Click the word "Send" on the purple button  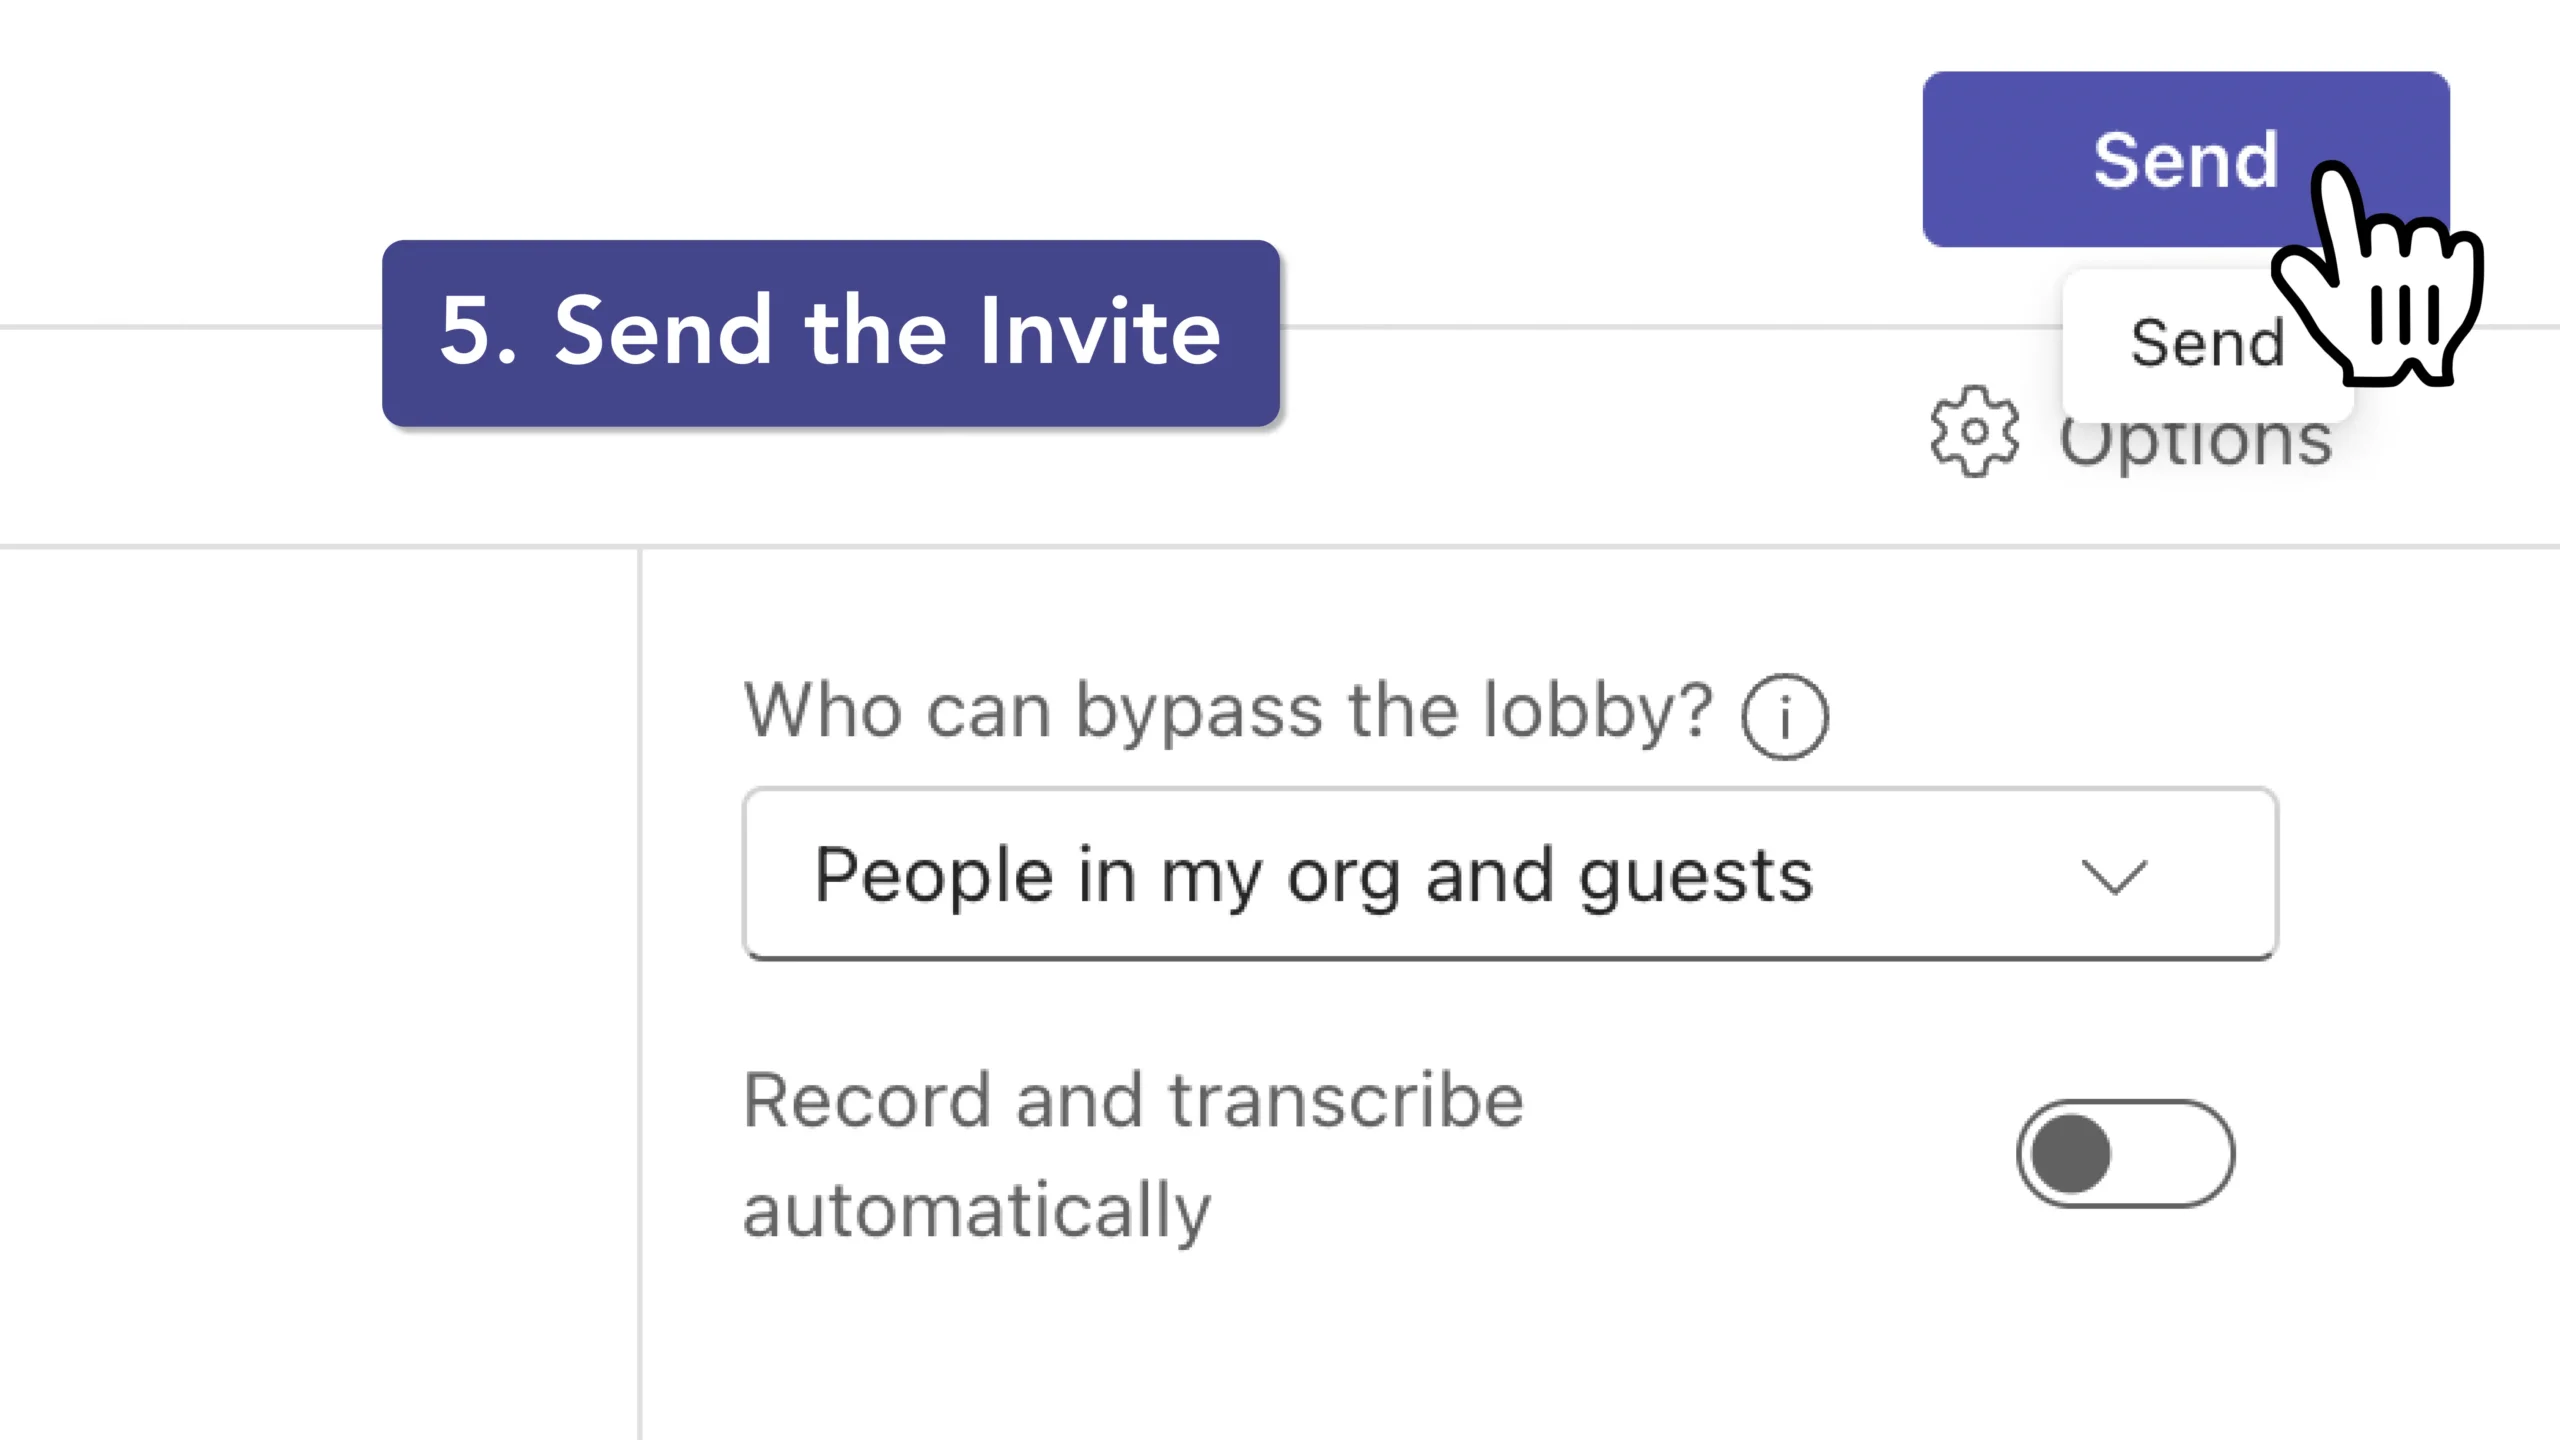click(x=2185, y=160)
